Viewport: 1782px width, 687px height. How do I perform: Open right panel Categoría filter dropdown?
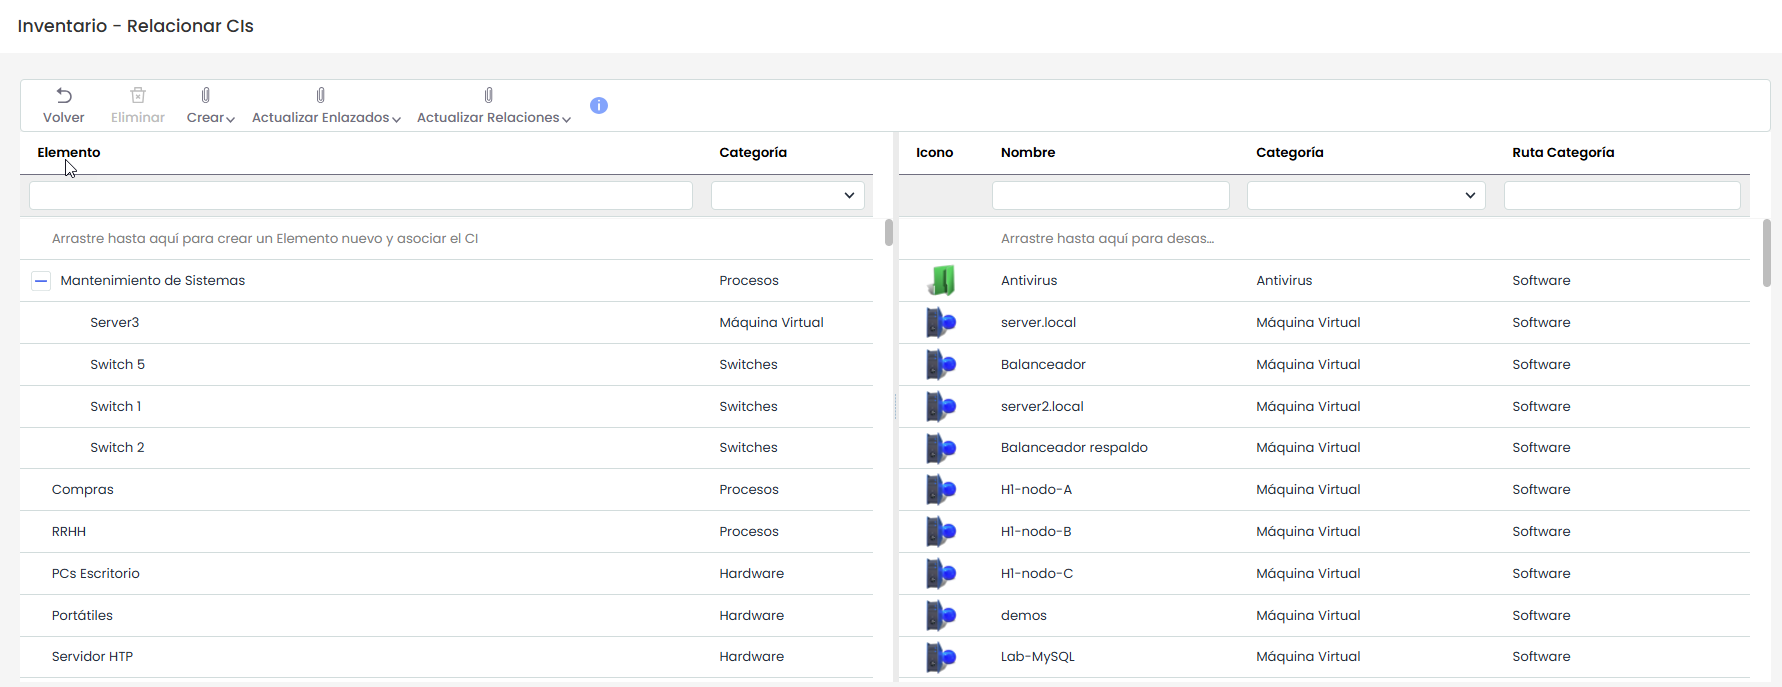coord(1366,196)
